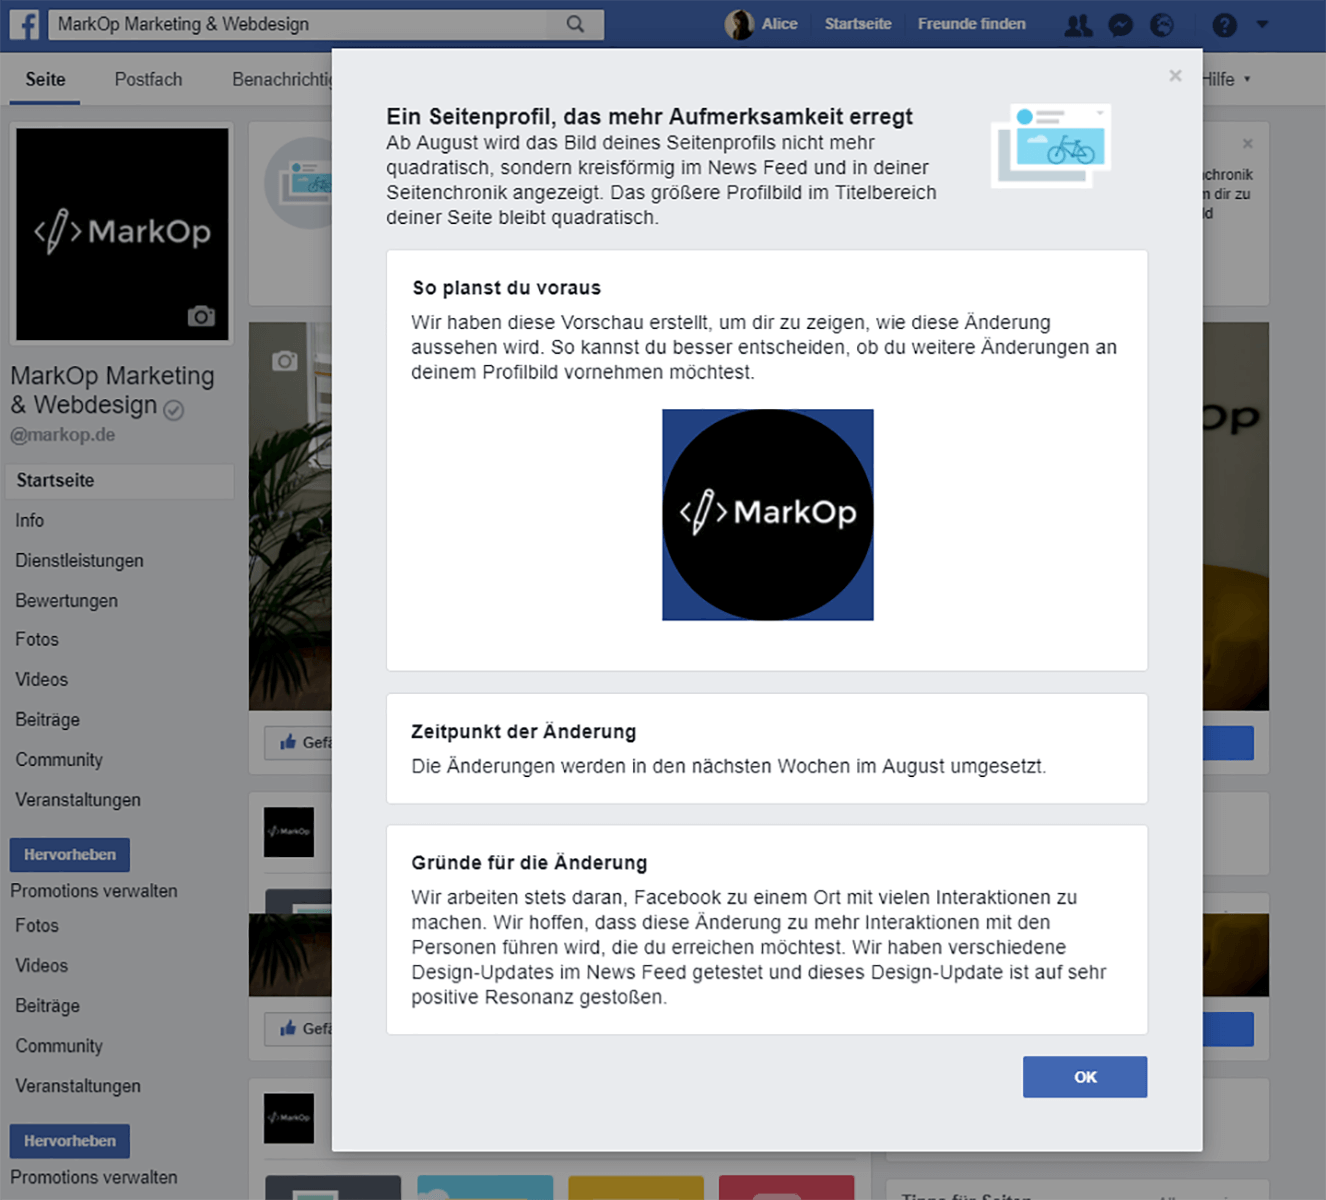1326x1200 pixels.
Task: Go to Startseite in the top bar
Action: point(858,24)
